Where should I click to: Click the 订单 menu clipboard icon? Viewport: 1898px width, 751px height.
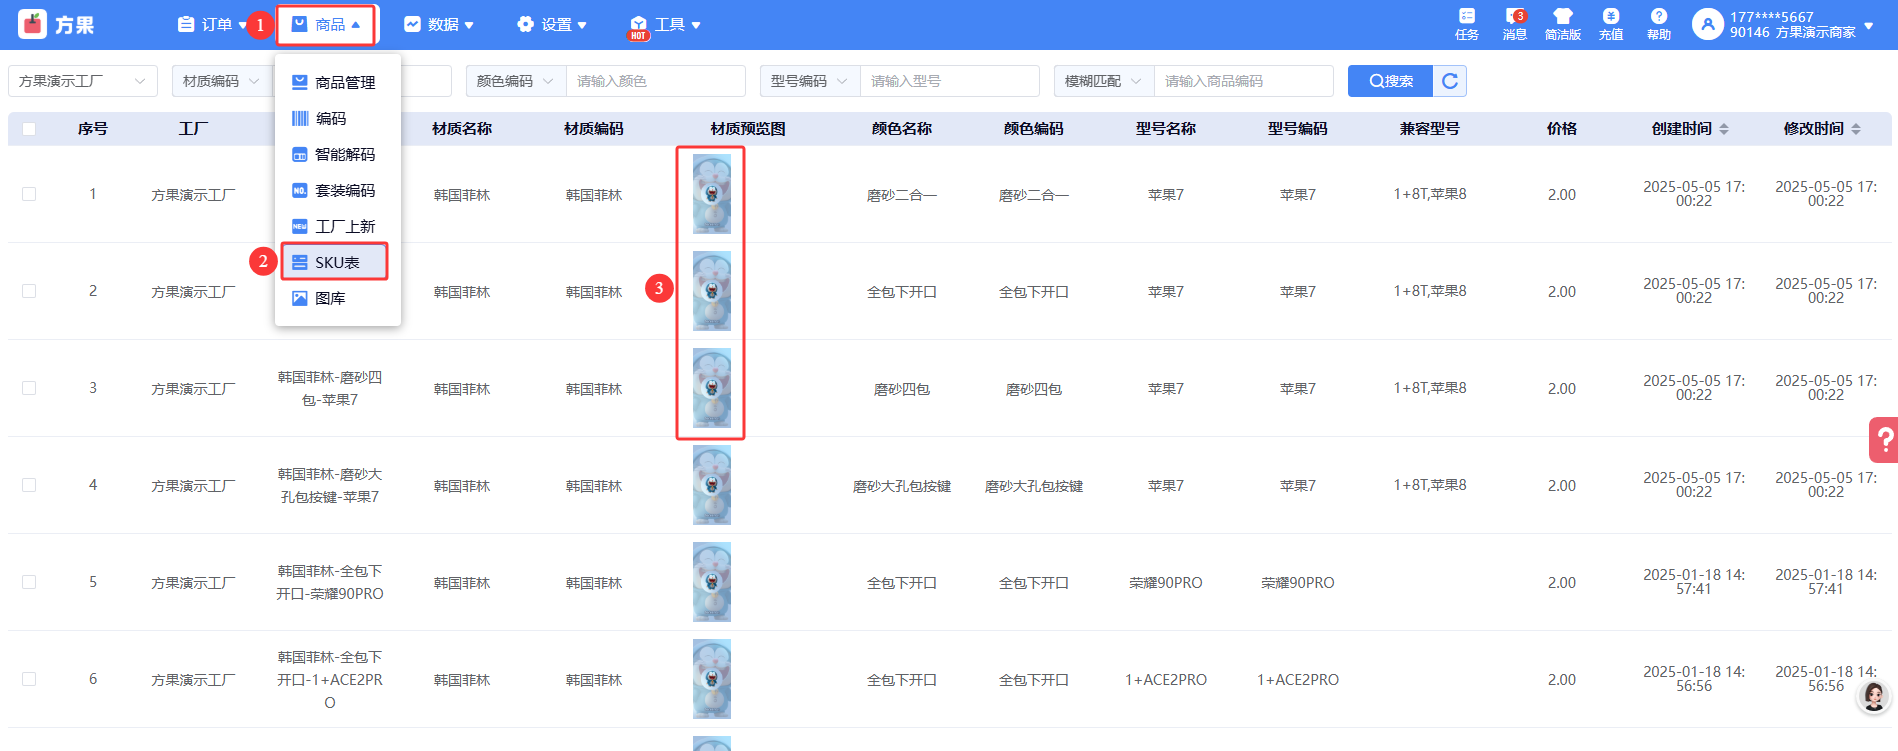(x=186, y=24)
